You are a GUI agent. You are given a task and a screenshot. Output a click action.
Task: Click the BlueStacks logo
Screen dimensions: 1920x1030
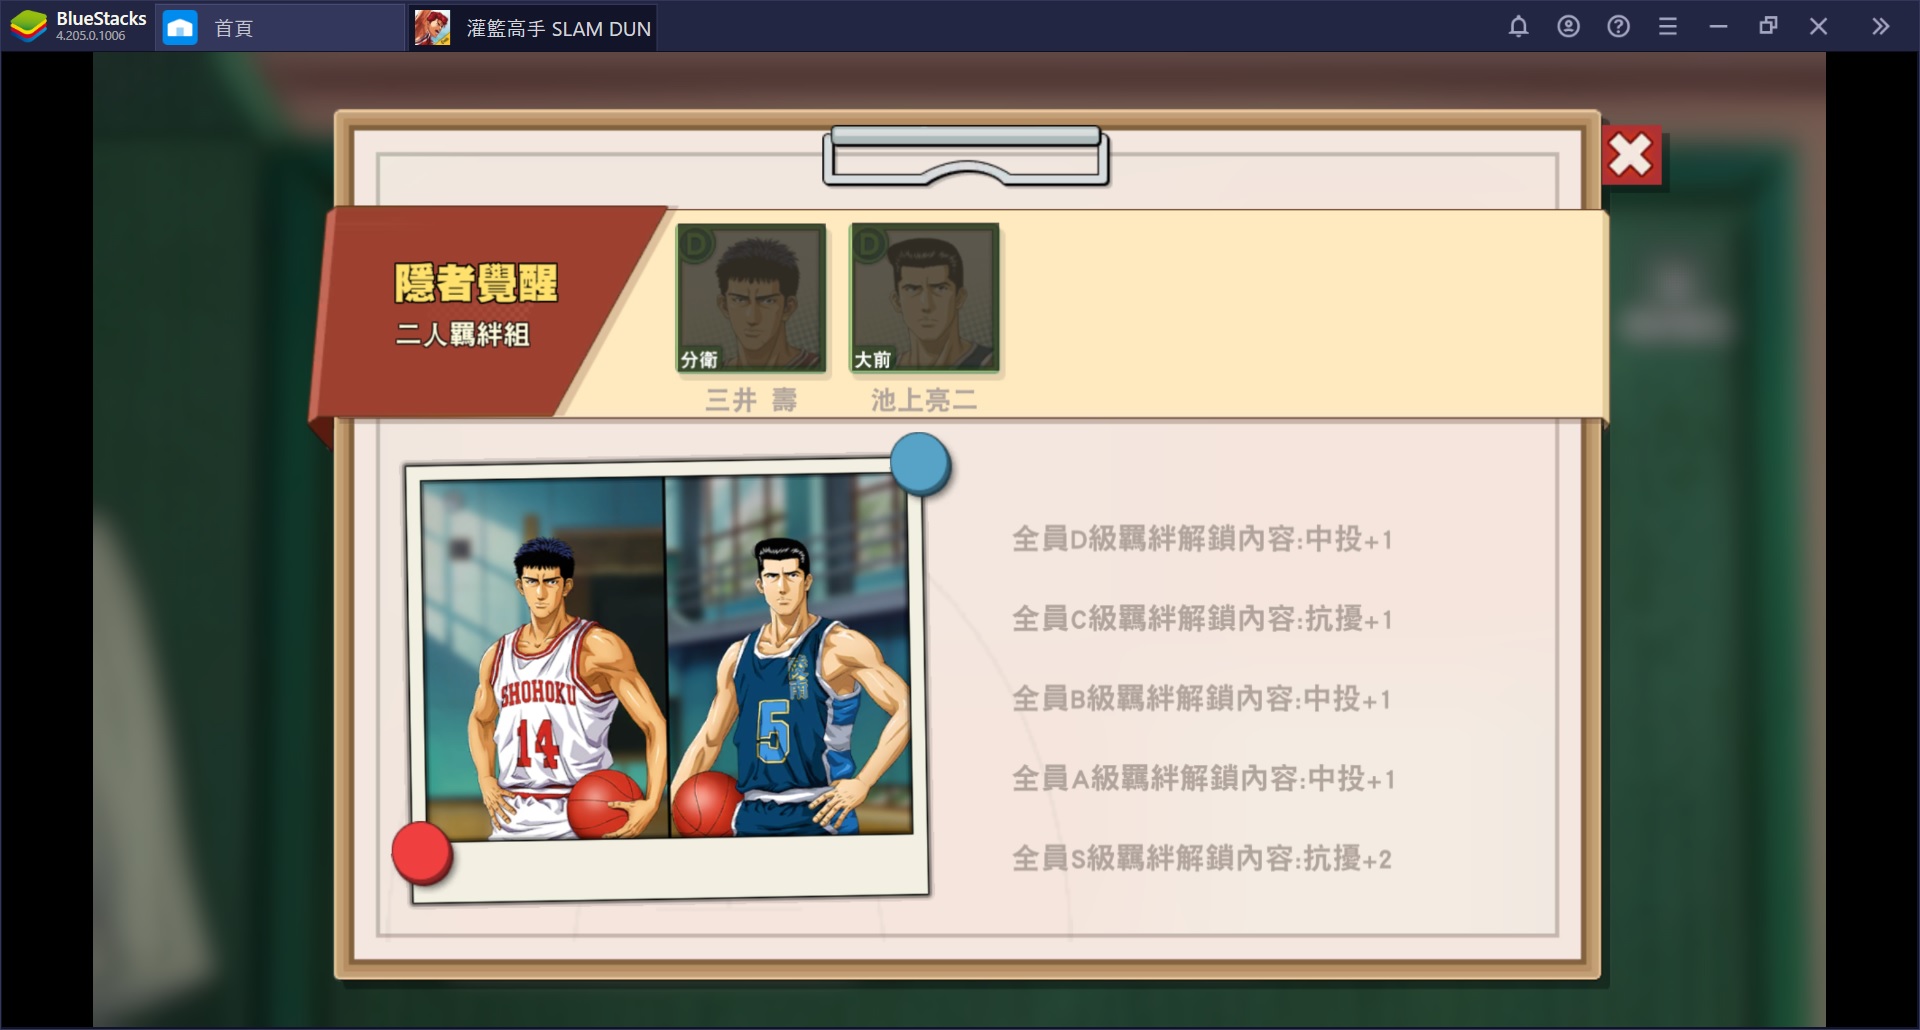(29, 27)
